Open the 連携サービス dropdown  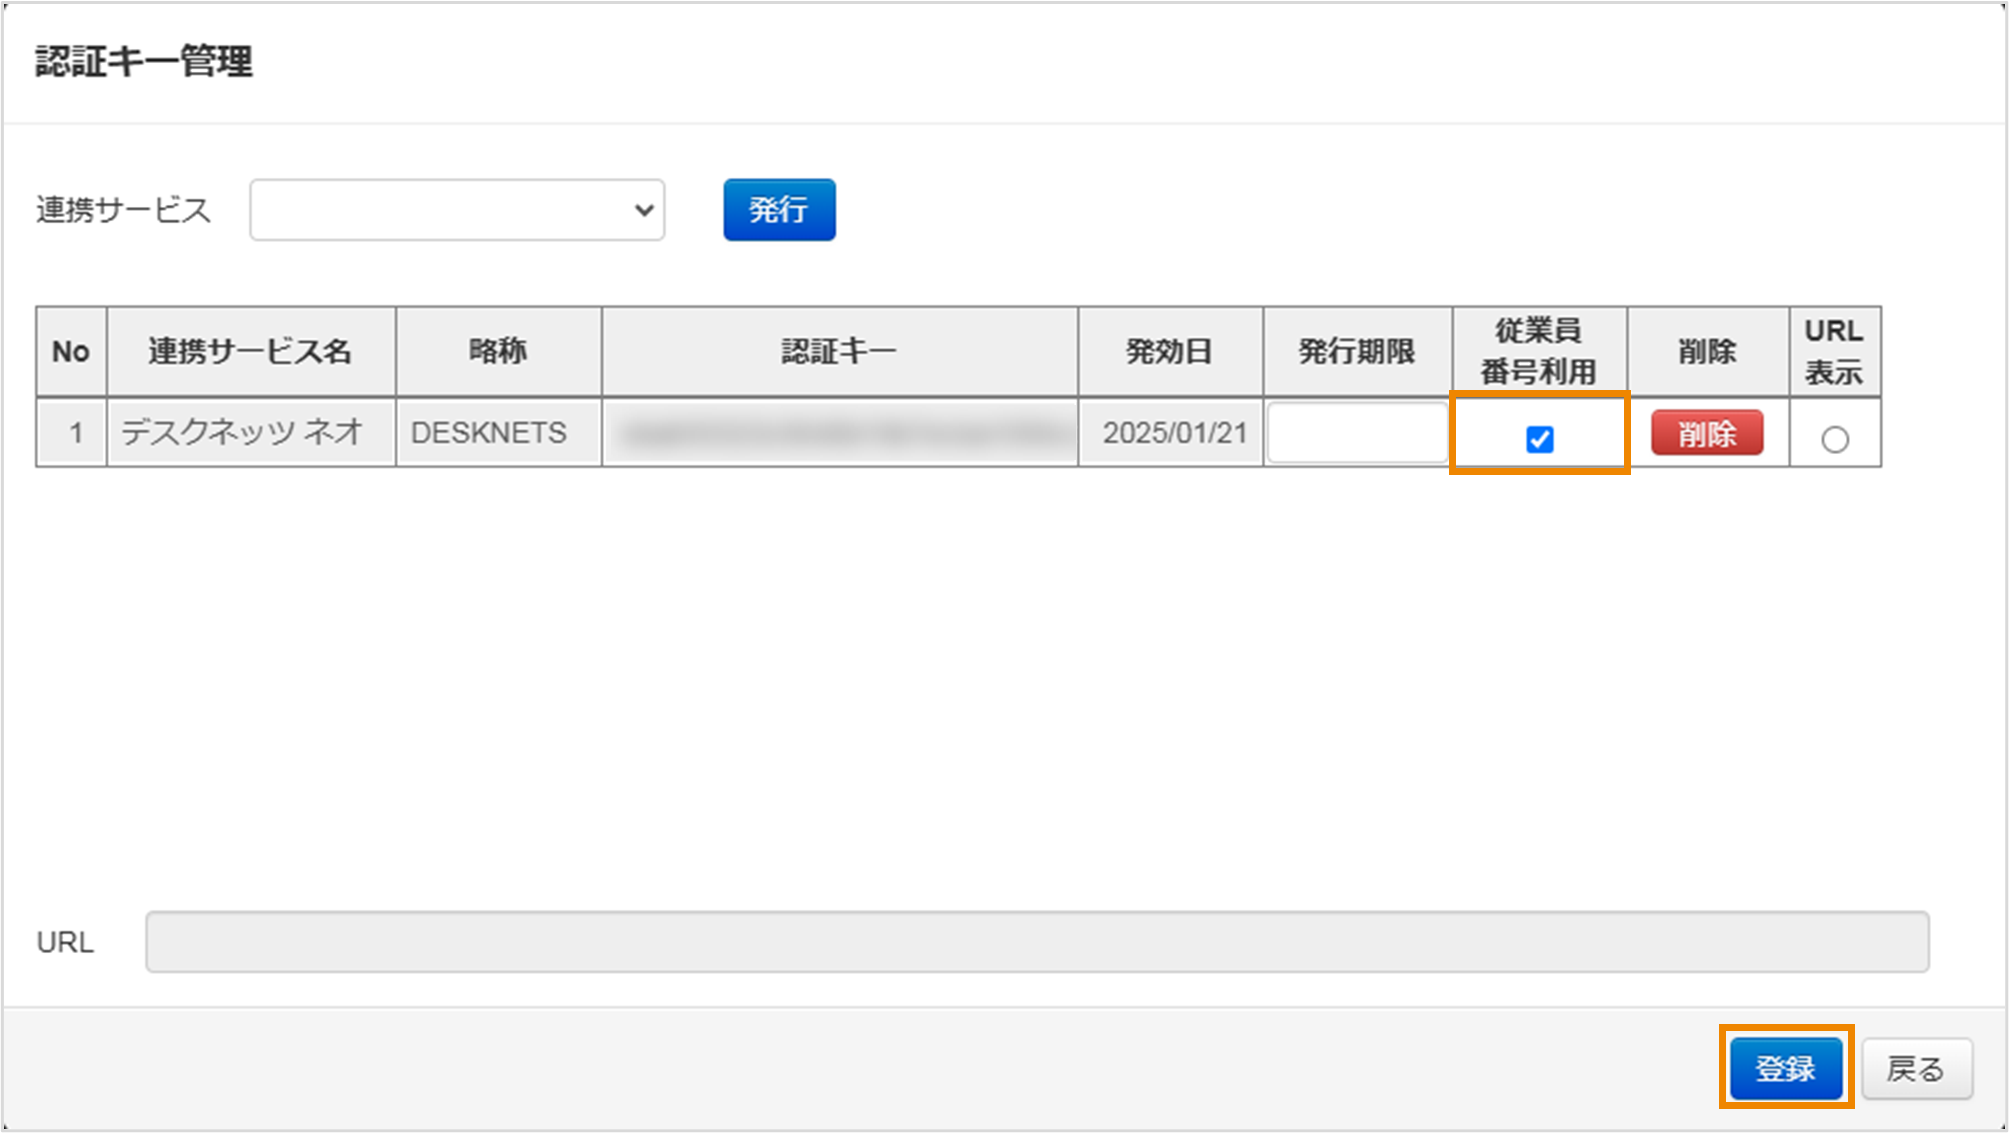click(x=457, y=210)
